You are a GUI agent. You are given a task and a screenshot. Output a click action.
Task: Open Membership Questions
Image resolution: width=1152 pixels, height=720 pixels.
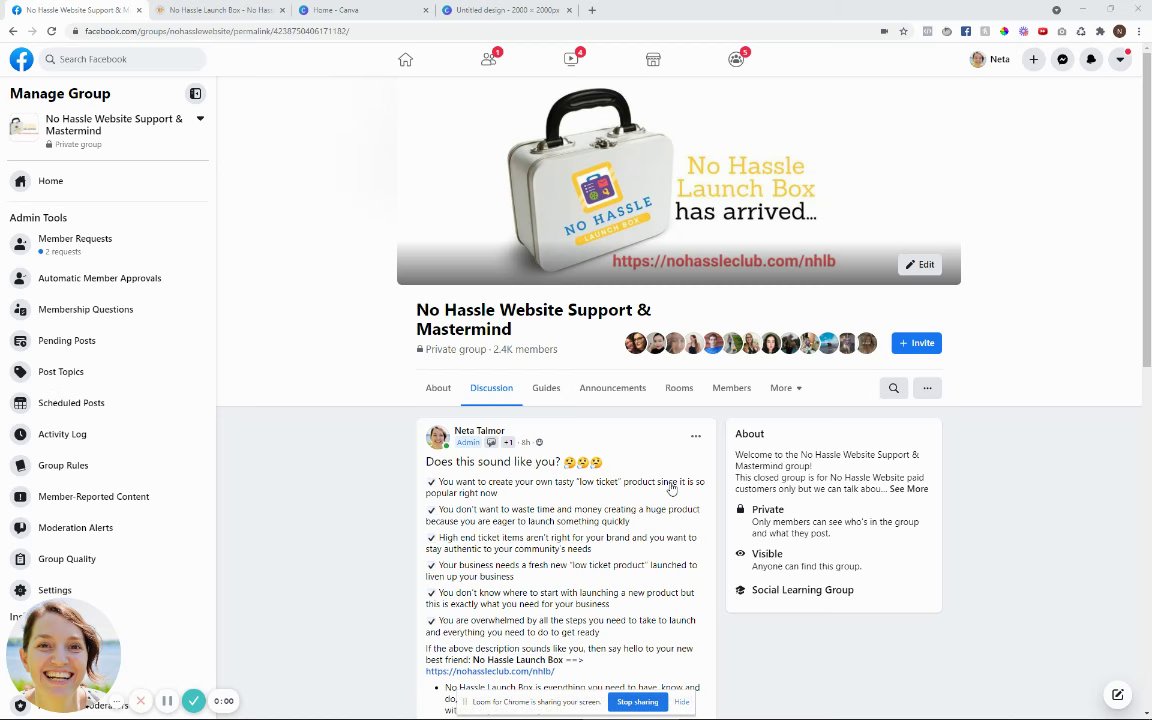click(109, 309)
